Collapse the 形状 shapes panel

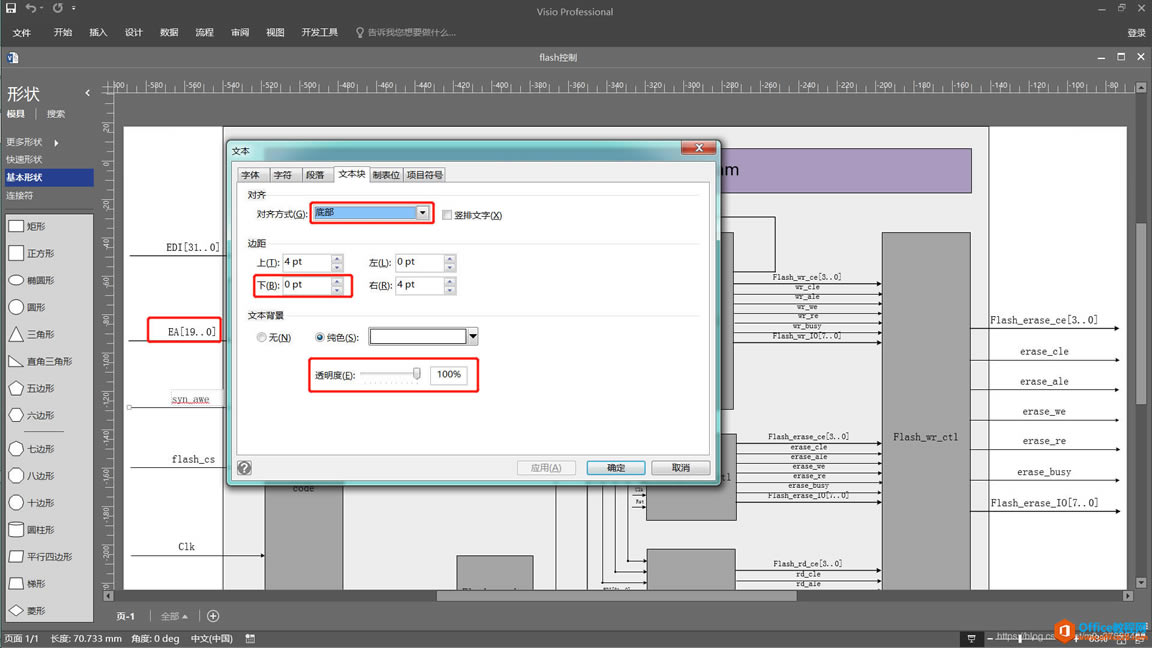tap(87, 93)
